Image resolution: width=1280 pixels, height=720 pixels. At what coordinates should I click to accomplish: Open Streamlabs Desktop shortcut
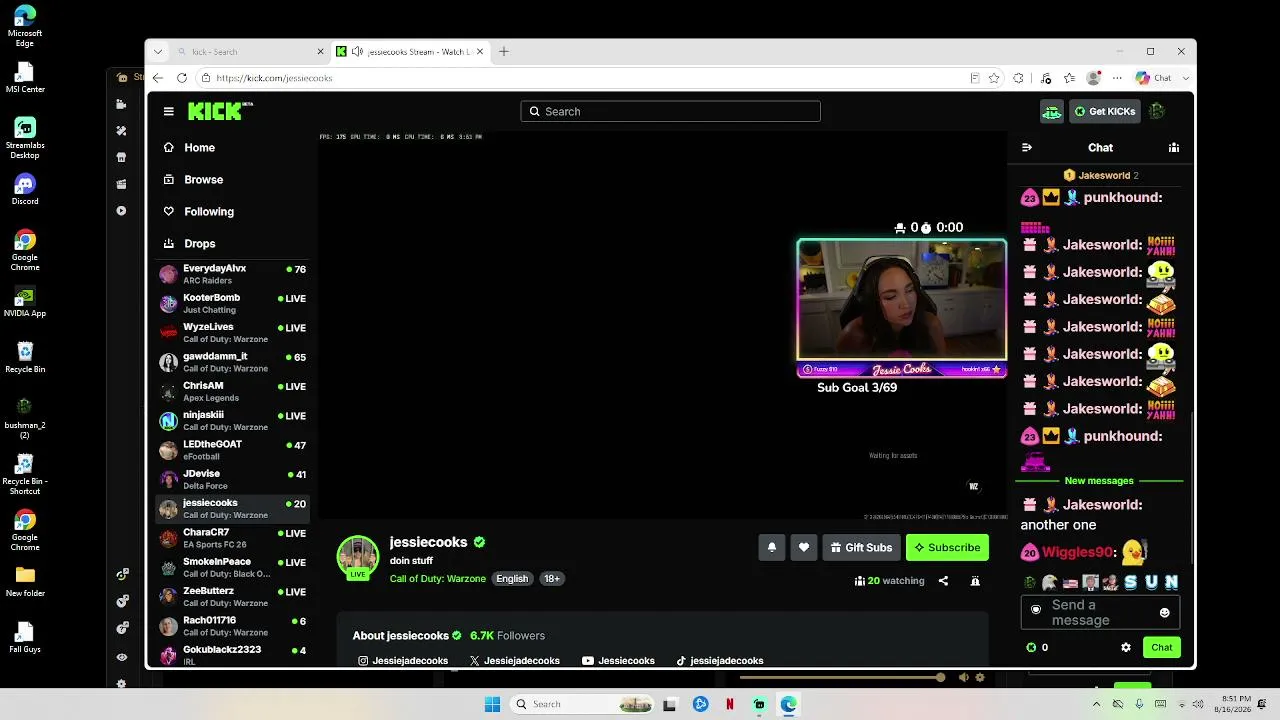(25, 138)
